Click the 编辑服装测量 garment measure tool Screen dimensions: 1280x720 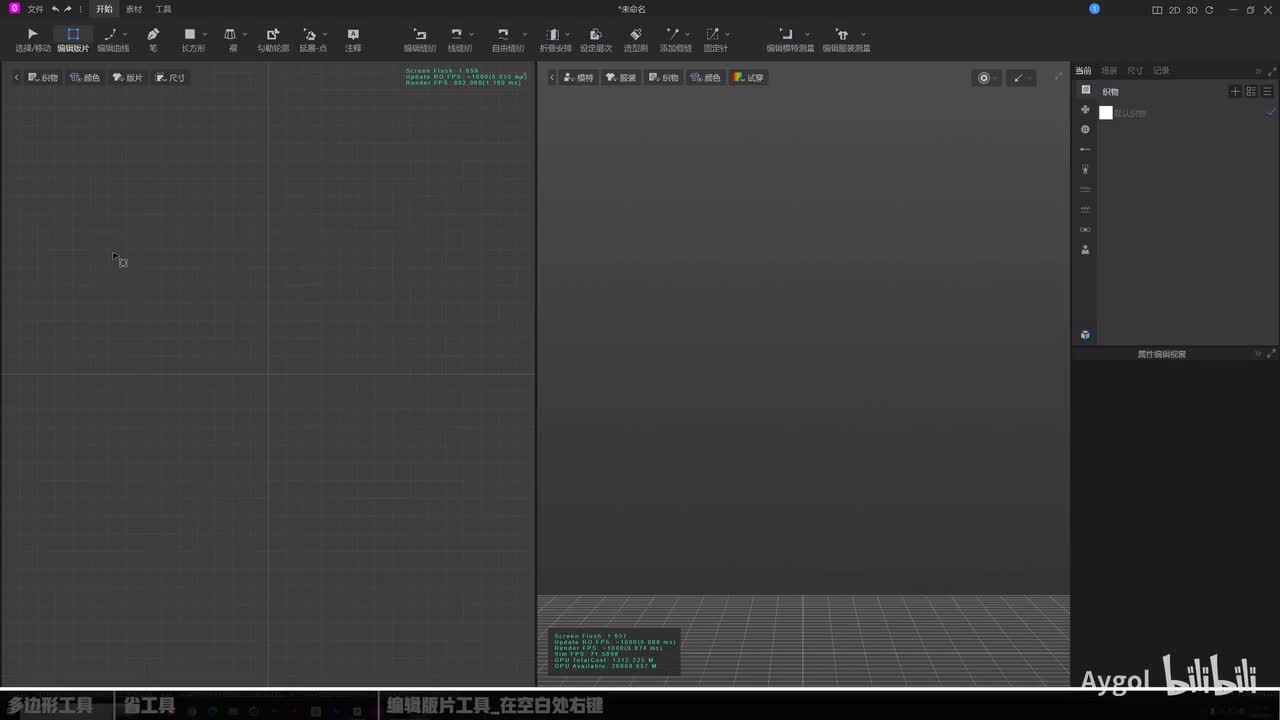click(845, 40)
